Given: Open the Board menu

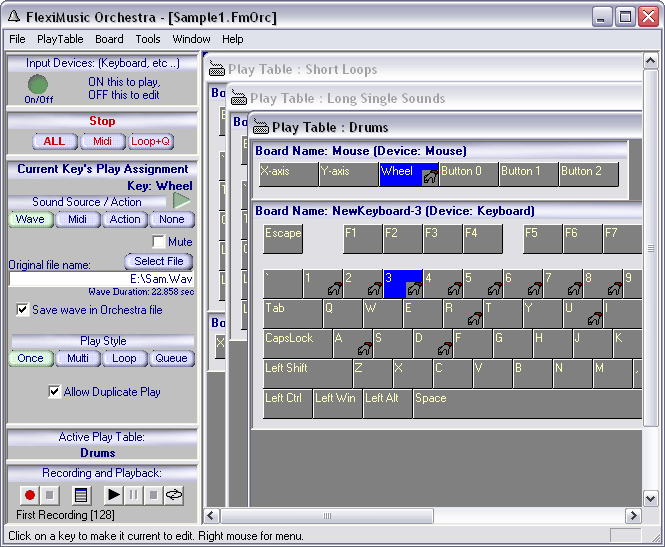Looking at the screenshot, I should click(109, 39).
